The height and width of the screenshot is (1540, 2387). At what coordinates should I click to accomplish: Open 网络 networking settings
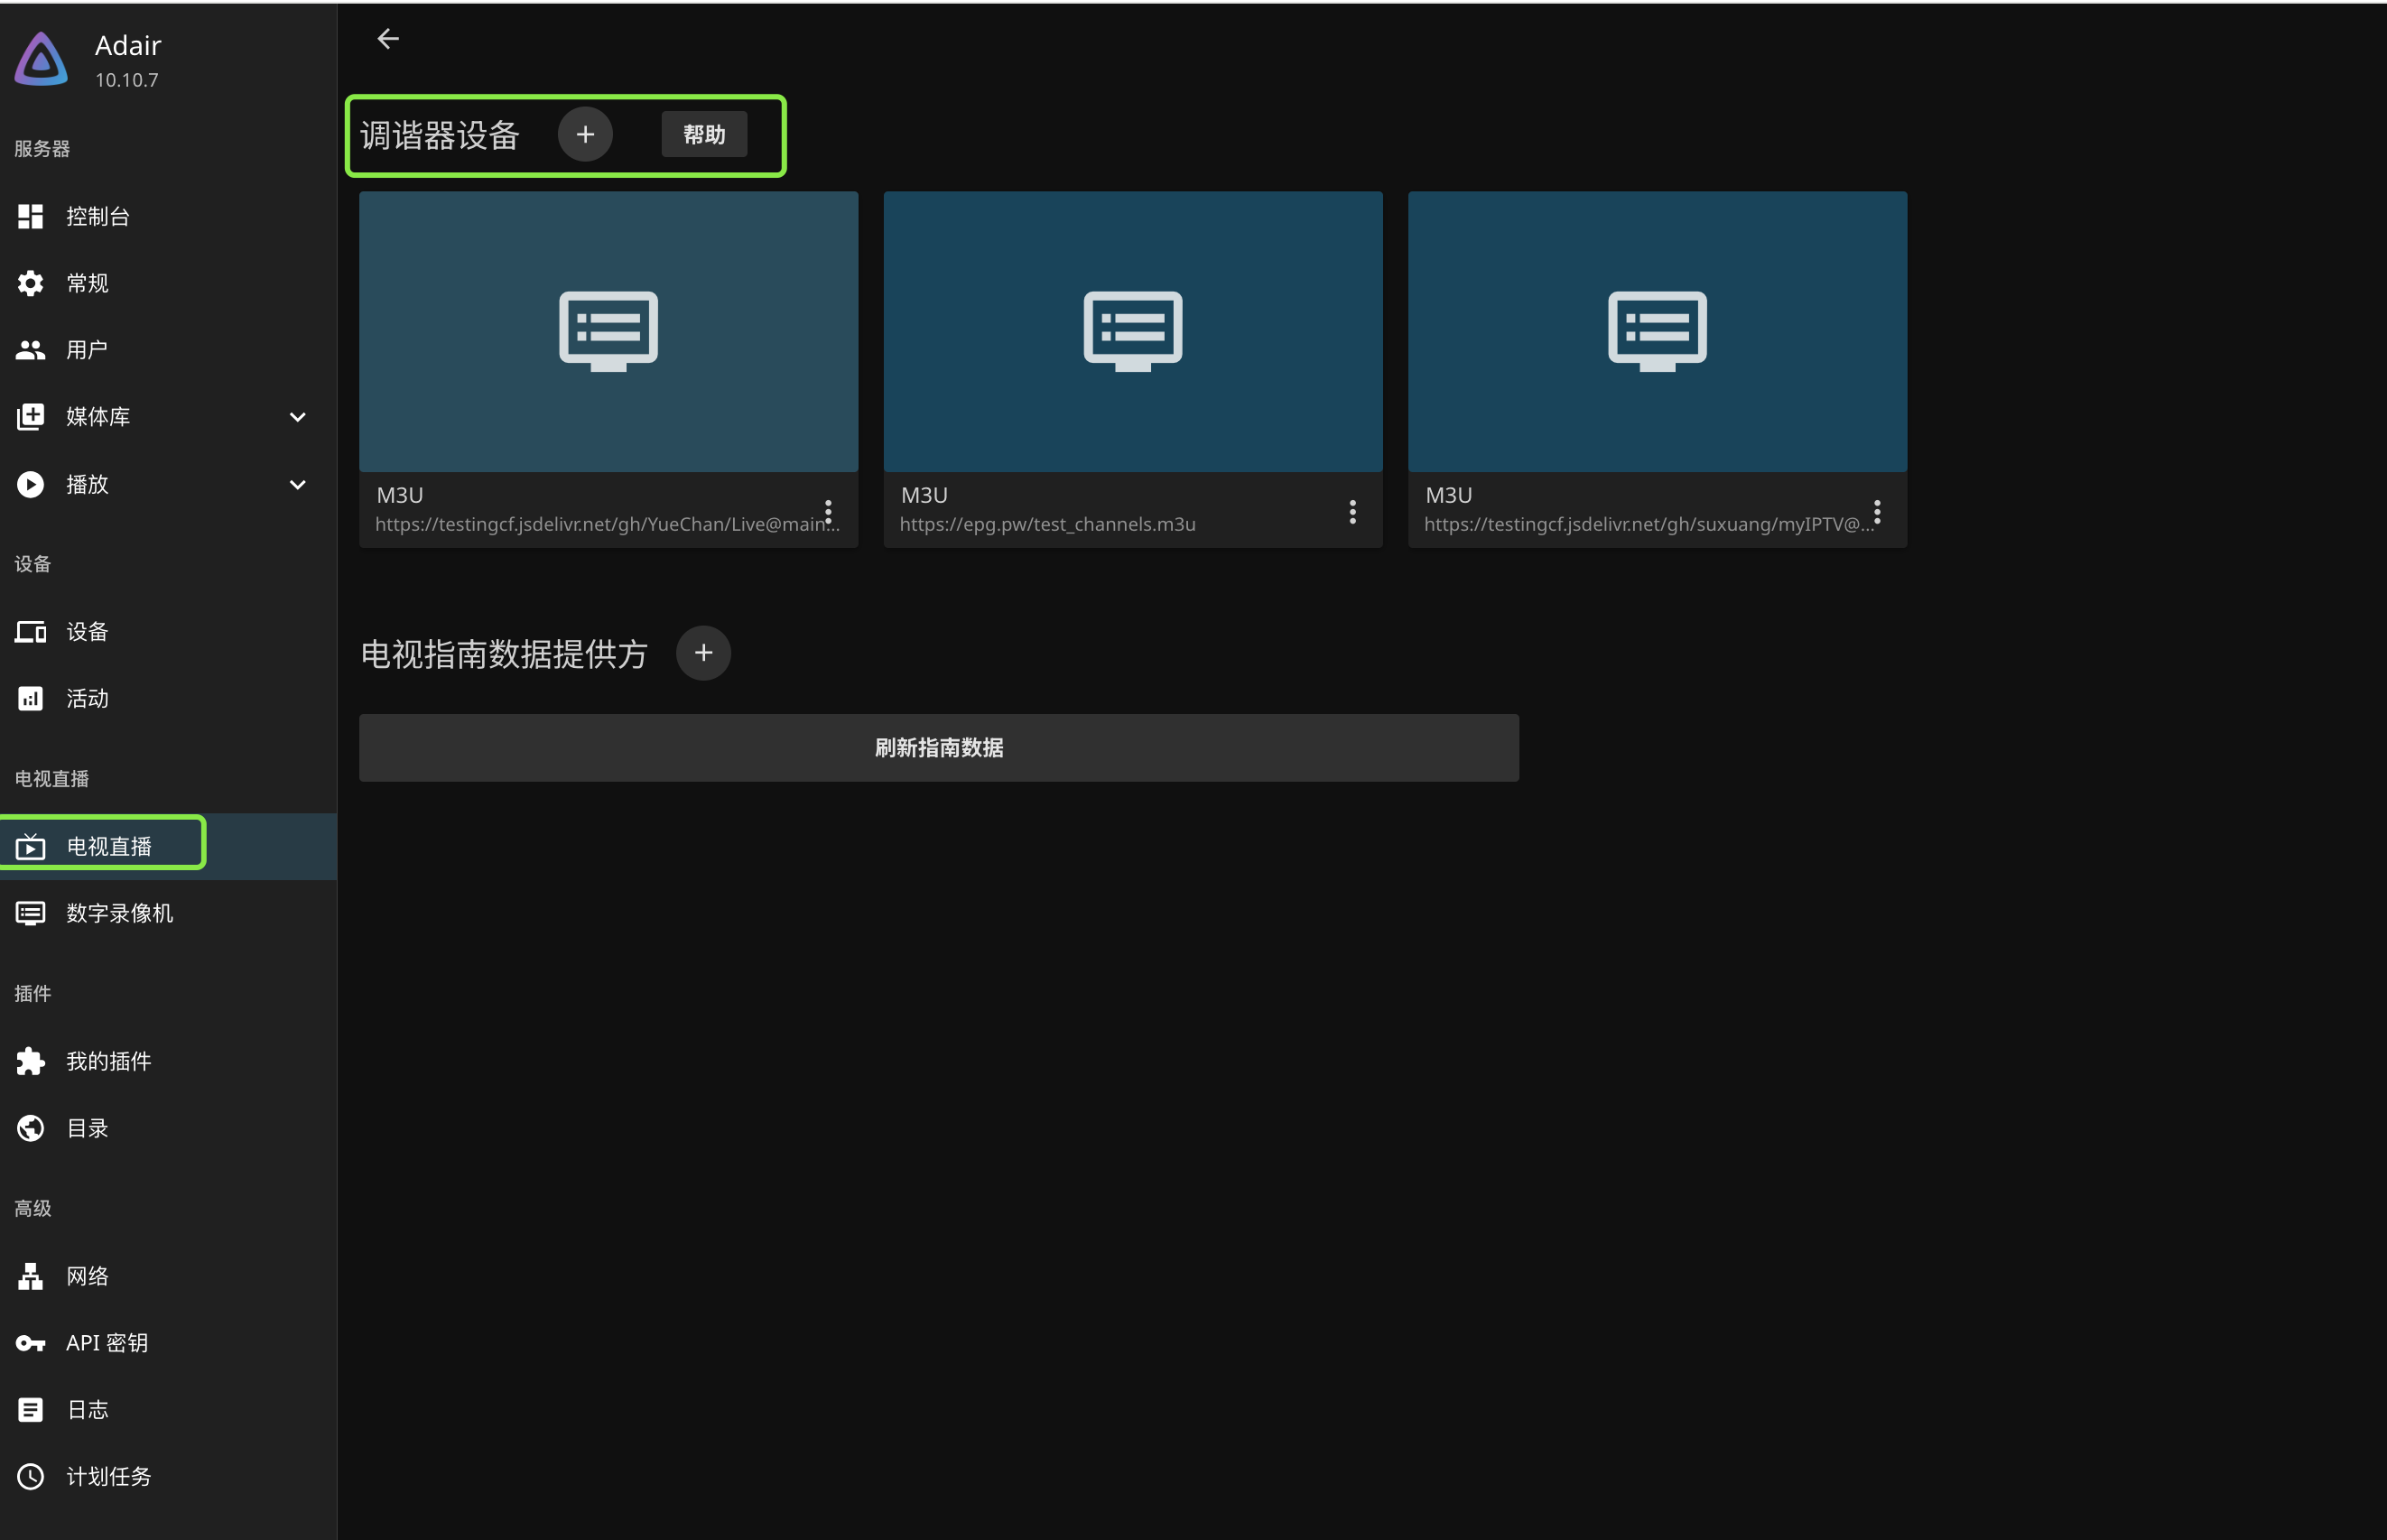(x=87, y=1276)
